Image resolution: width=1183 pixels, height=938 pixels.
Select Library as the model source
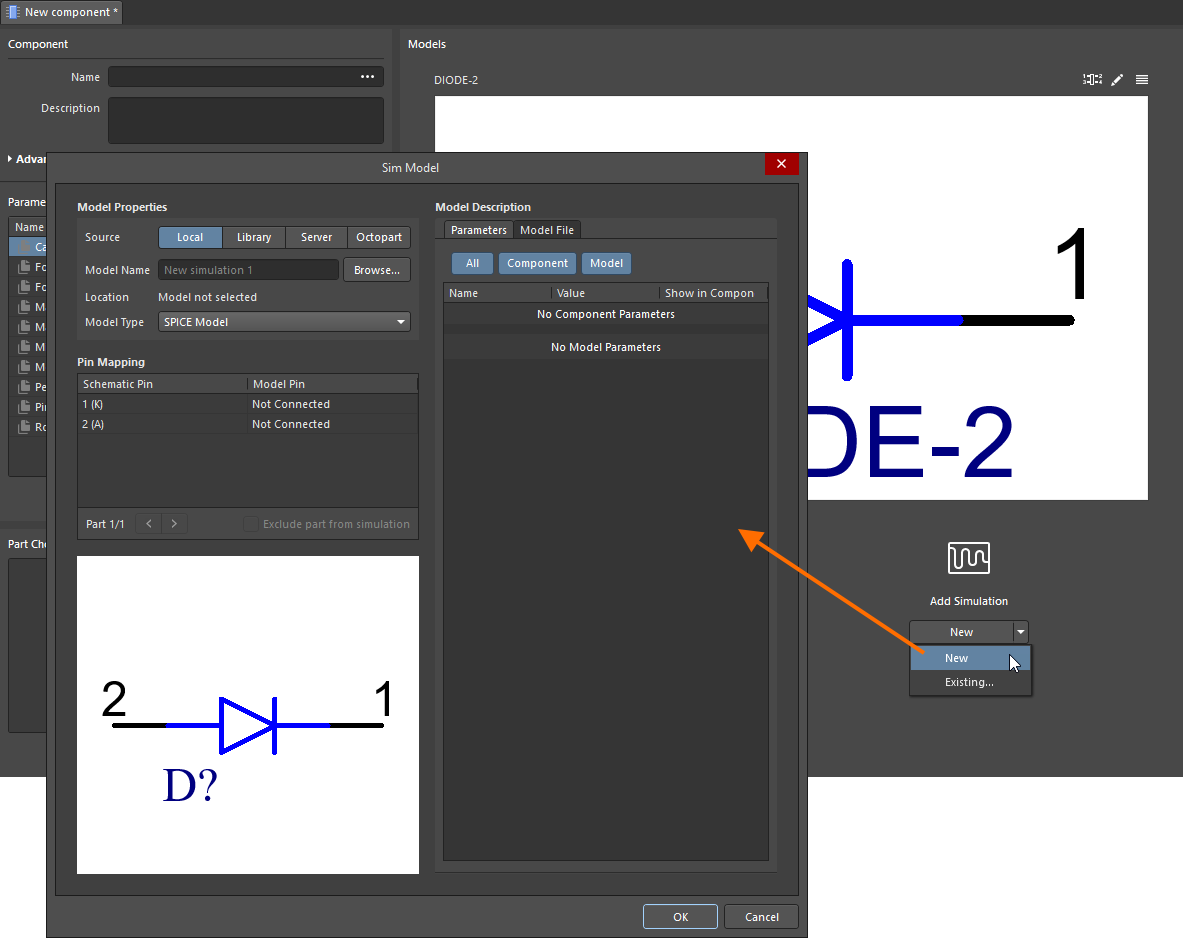[254, 237]
